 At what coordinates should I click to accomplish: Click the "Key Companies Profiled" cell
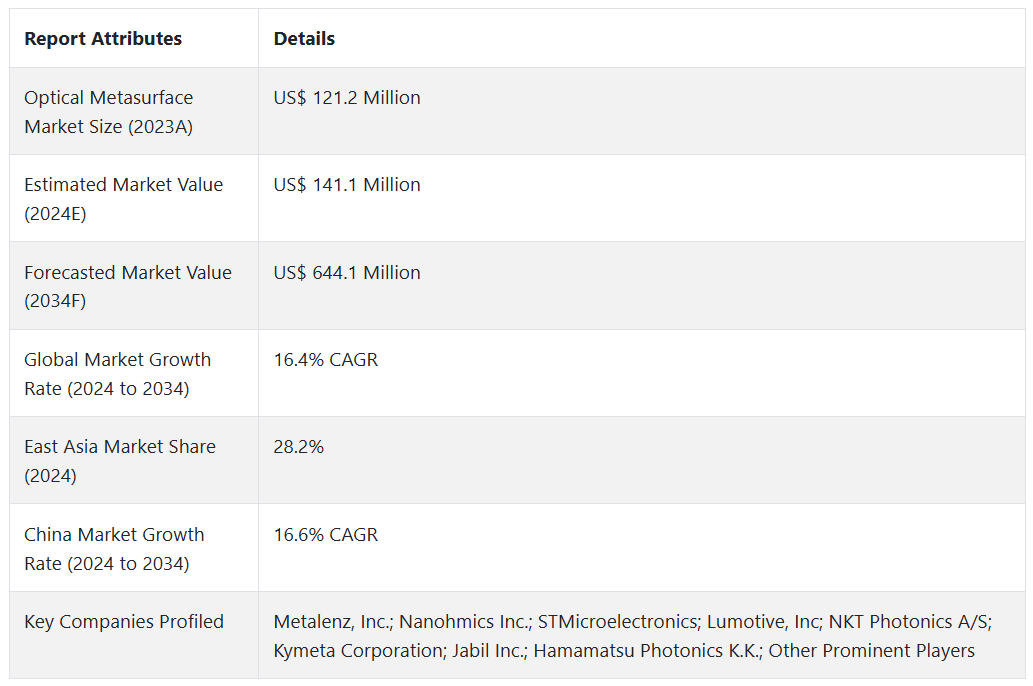[124, 622]
